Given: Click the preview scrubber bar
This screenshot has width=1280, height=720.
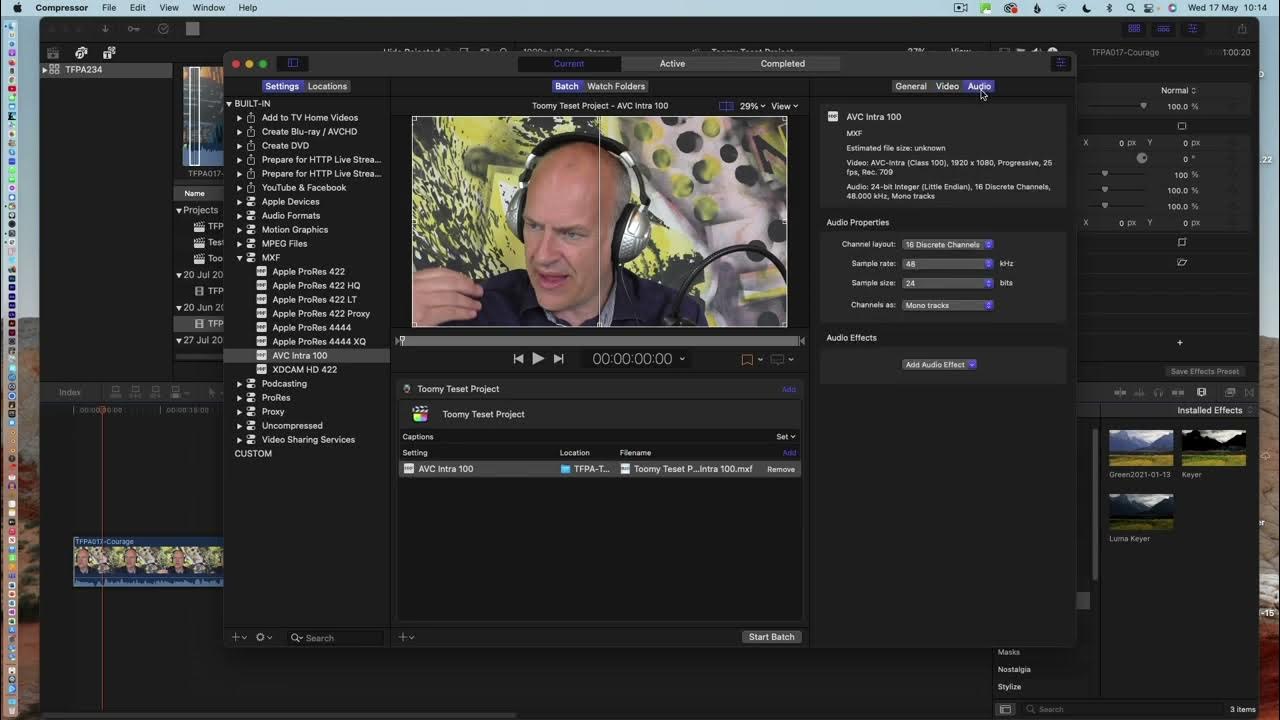Looking at the screenshot, I should click(600, 341).
